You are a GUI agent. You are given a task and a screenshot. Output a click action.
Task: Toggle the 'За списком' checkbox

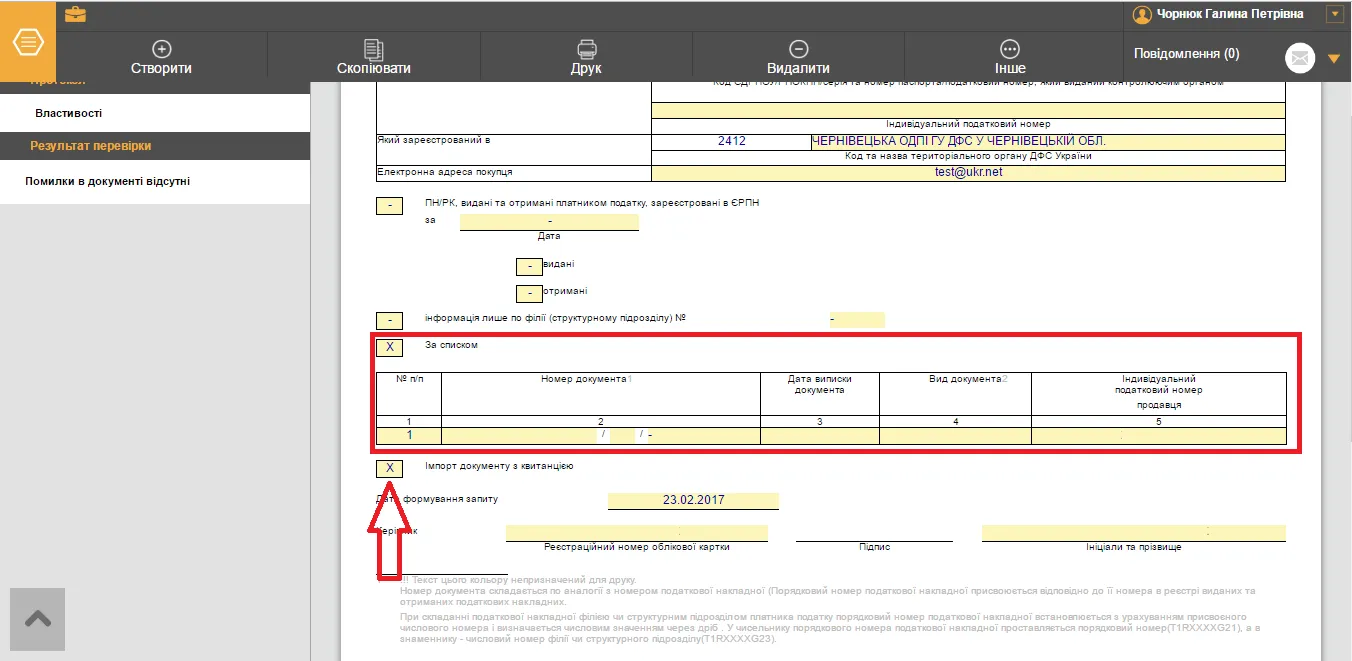pos(389,347)
